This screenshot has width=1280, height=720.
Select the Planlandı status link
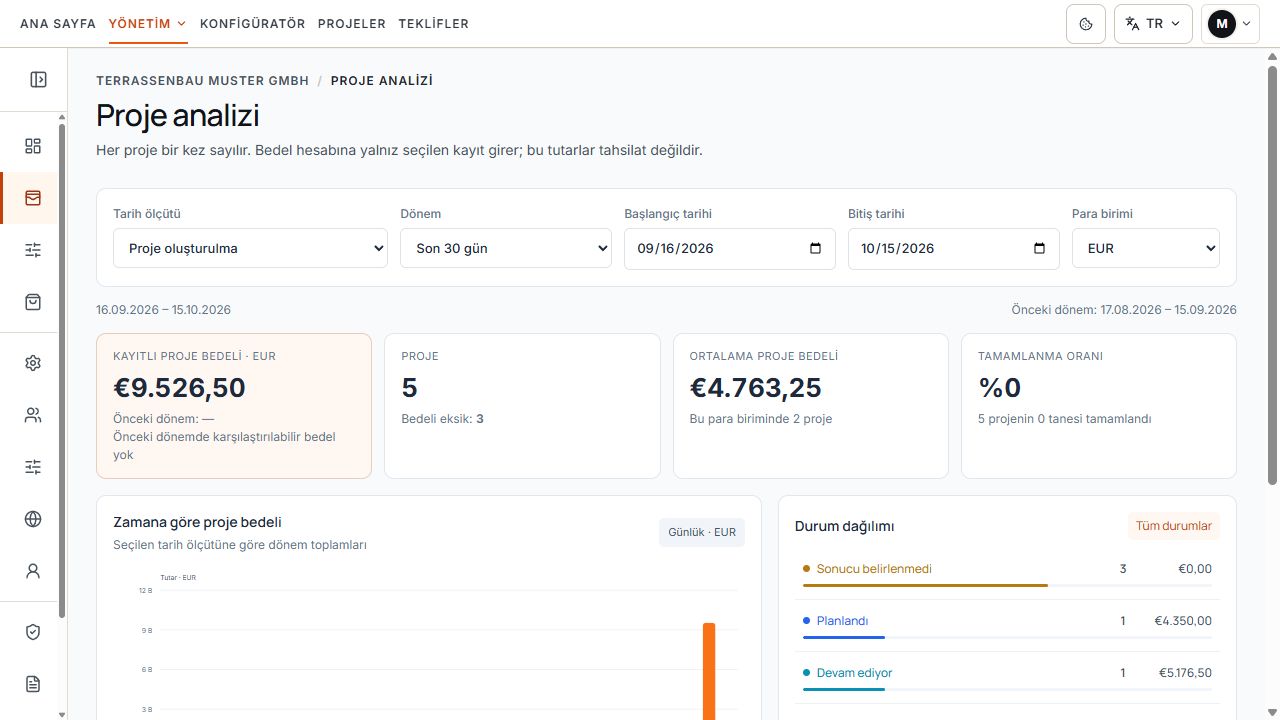tap(842, 621)
